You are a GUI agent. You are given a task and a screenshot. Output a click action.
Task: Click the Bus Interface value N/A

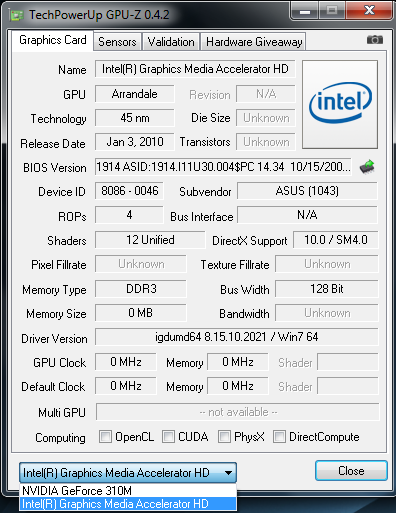tap(307, 215)
